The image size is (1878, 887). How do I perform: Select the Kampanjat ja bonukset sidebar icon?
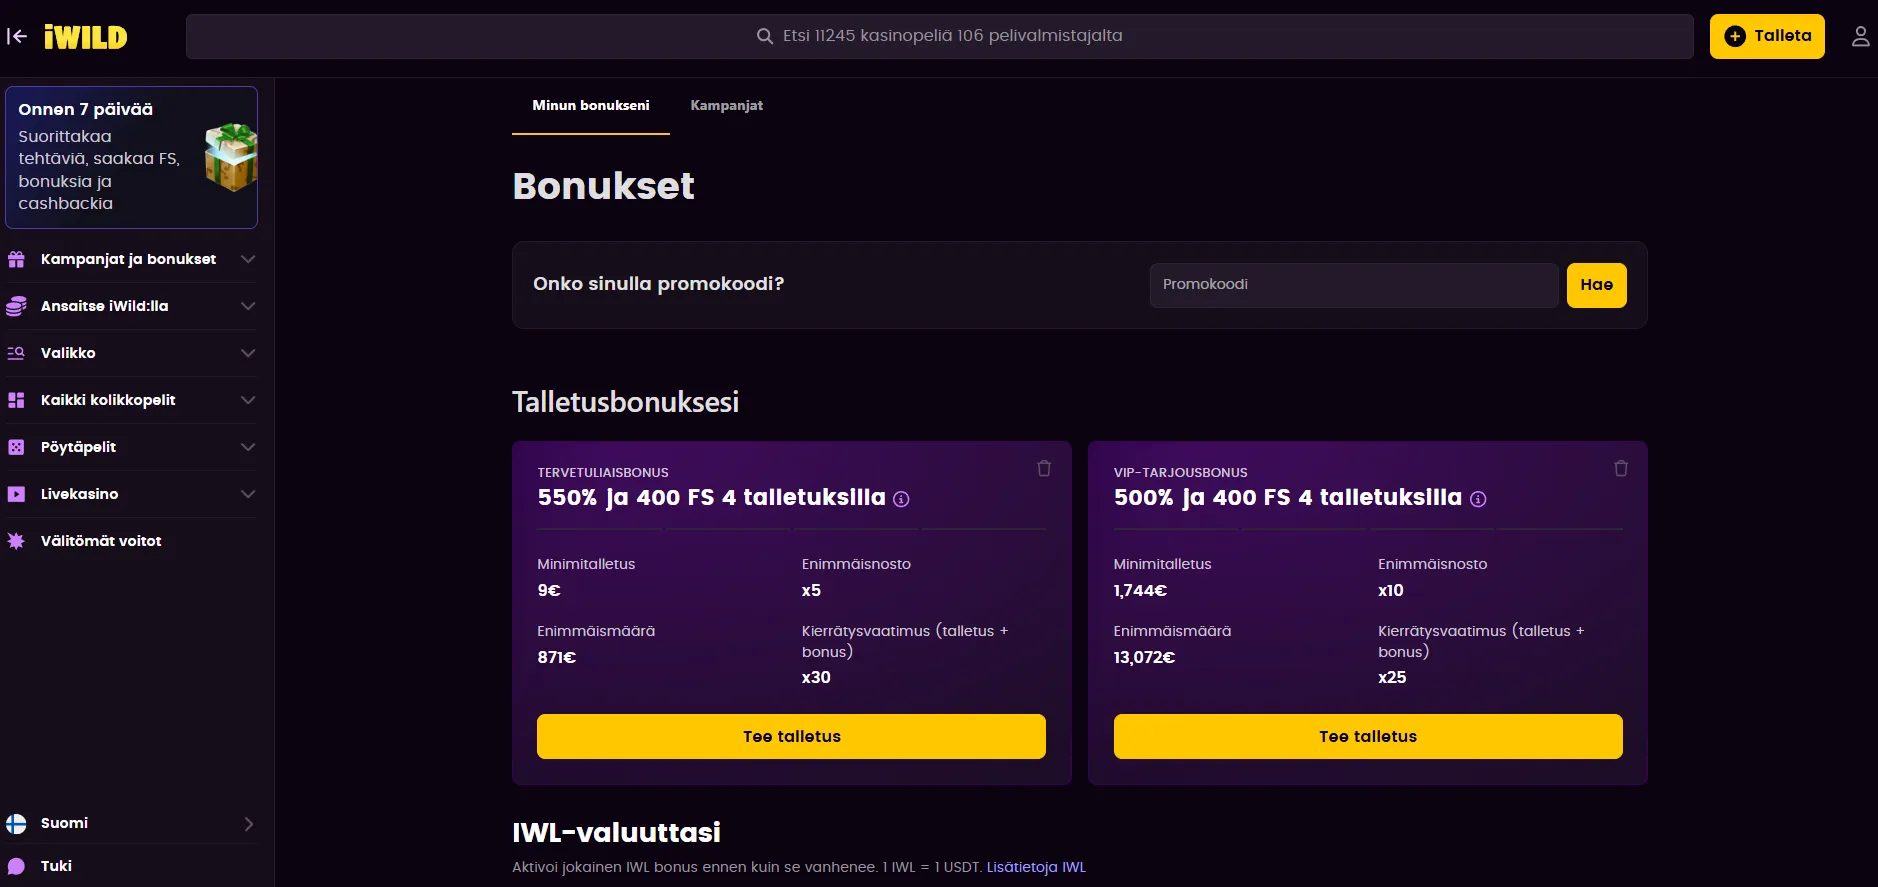click(15, 259)
